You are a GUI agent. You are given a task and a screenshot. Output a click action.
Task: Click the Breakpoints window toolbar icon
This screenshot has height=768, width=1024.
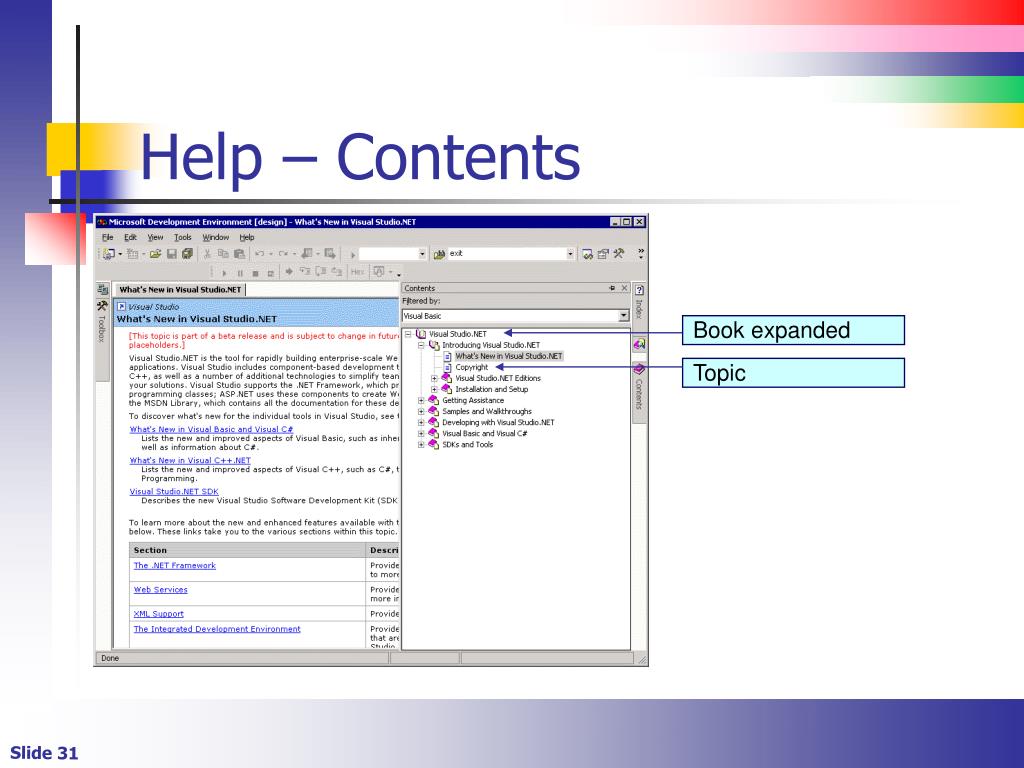(x=379, y=272)
